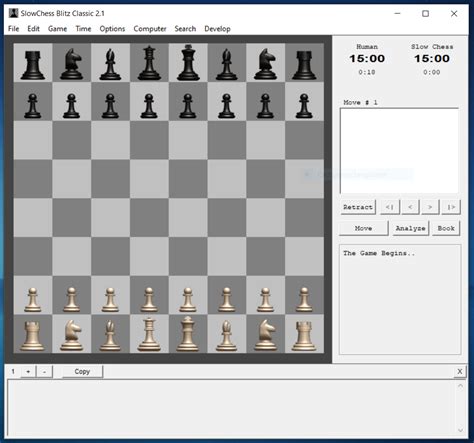The width and height of the screenshot is (474, 443).
Task: Step forward one move button
Action: (x=430, y=207)
